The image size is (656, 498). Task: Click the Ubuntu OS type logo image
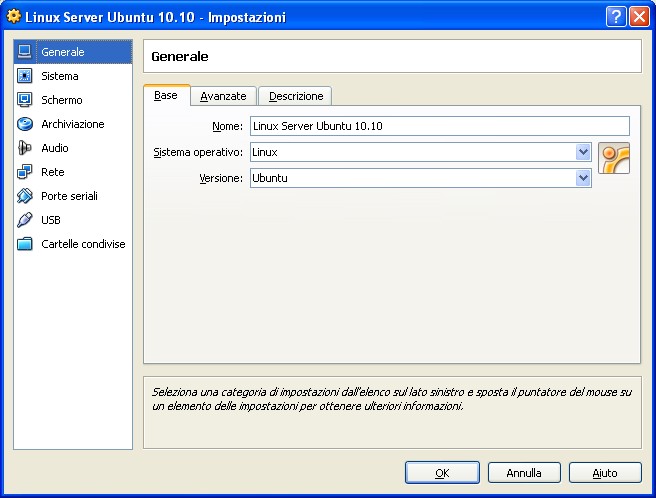[x=613, y=160]
